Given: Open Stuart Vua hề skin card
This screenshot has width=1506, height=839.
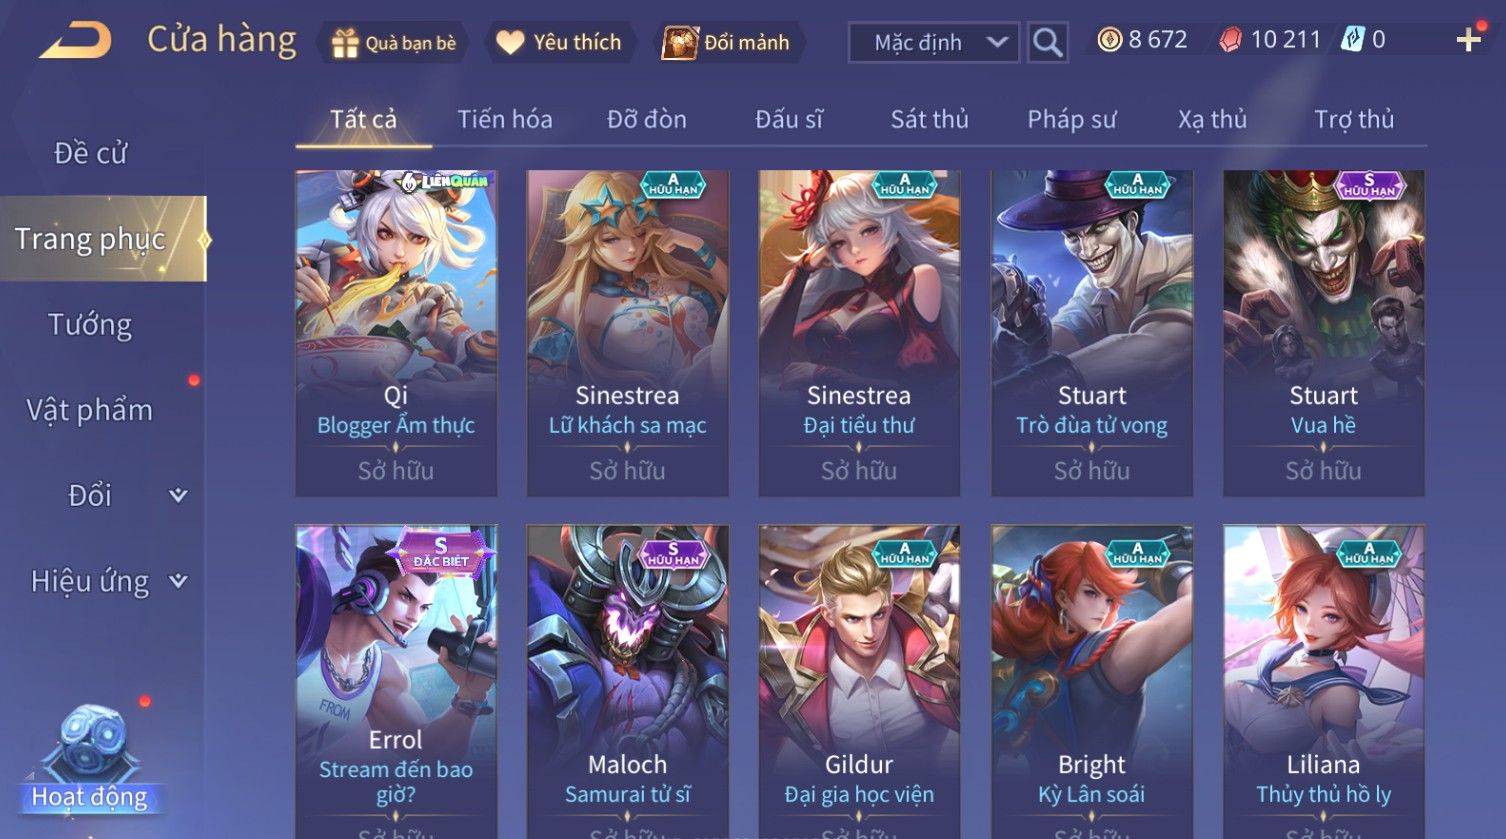Looking at the screenshot, I should (x=1323, y=333).
